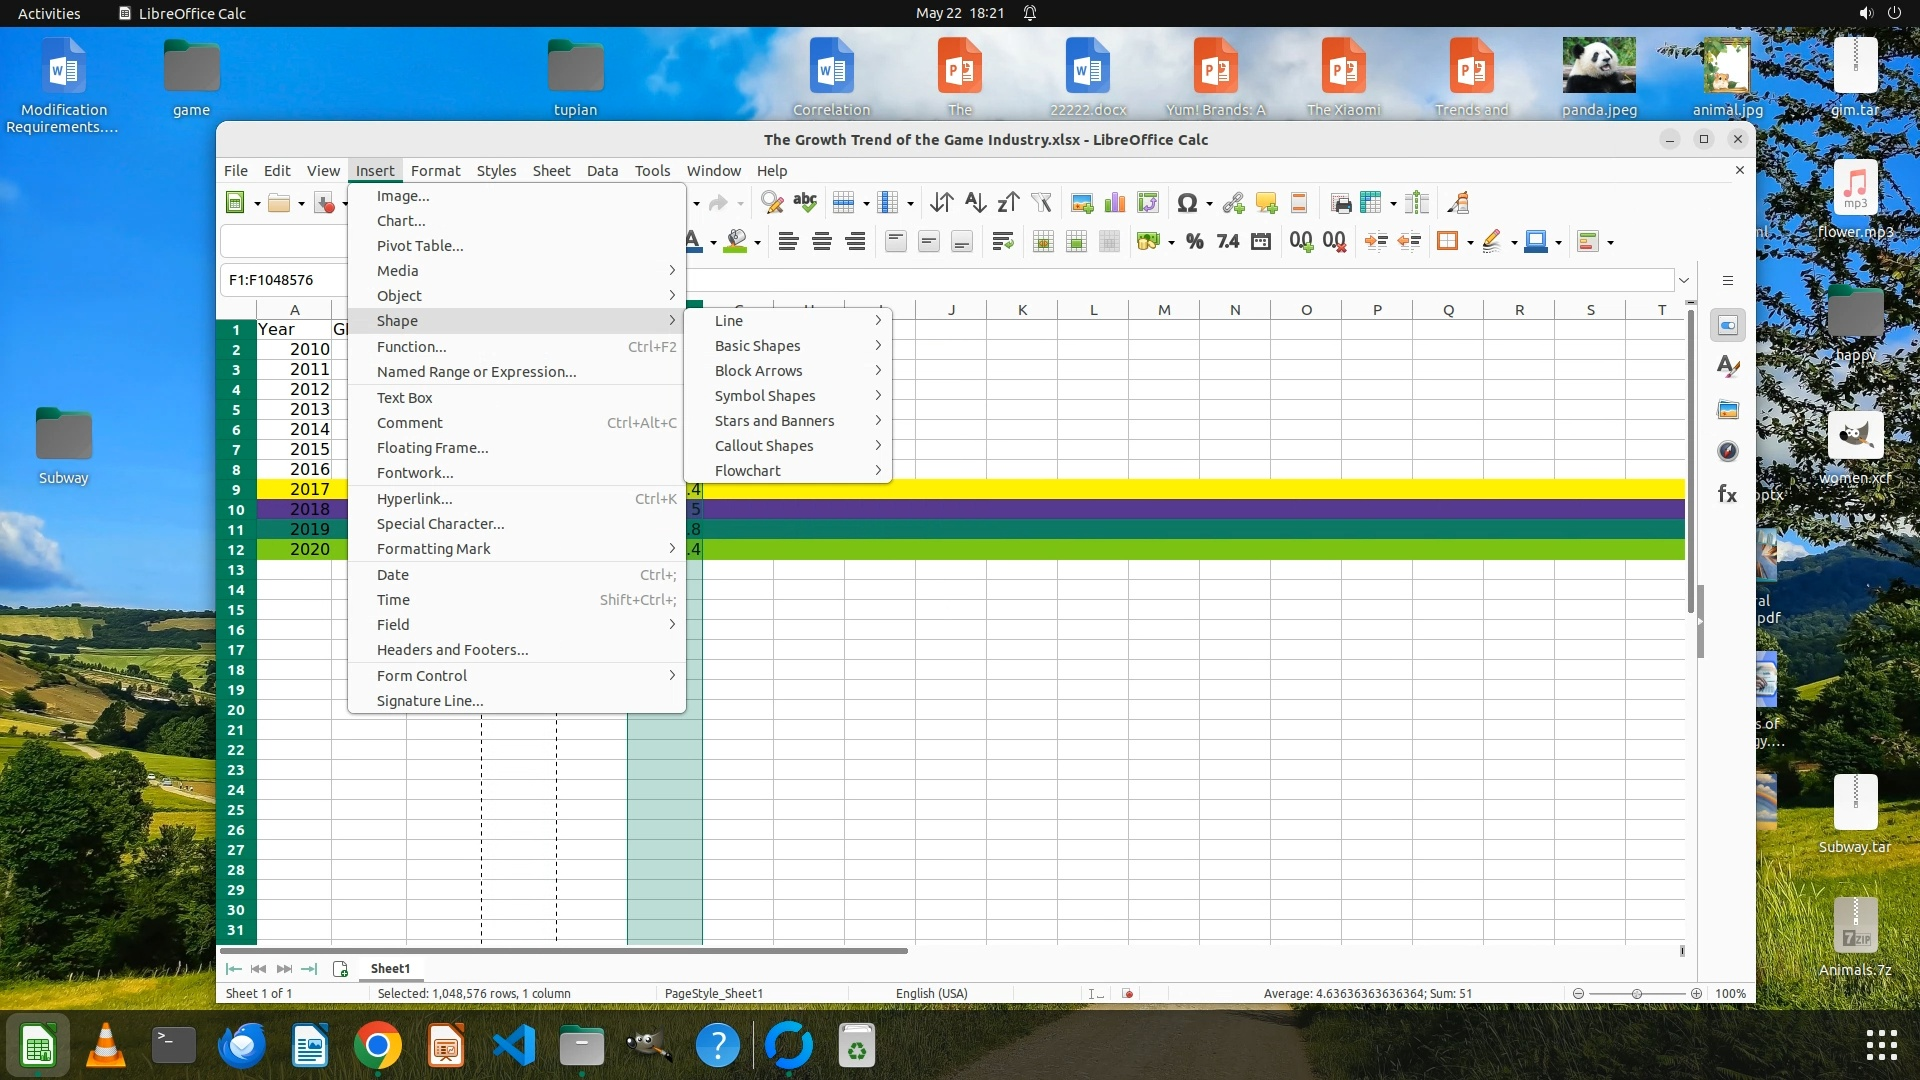The image size is (1920, 1080).
Task: Click the Spelling check icon
Action: pos(805,203)
